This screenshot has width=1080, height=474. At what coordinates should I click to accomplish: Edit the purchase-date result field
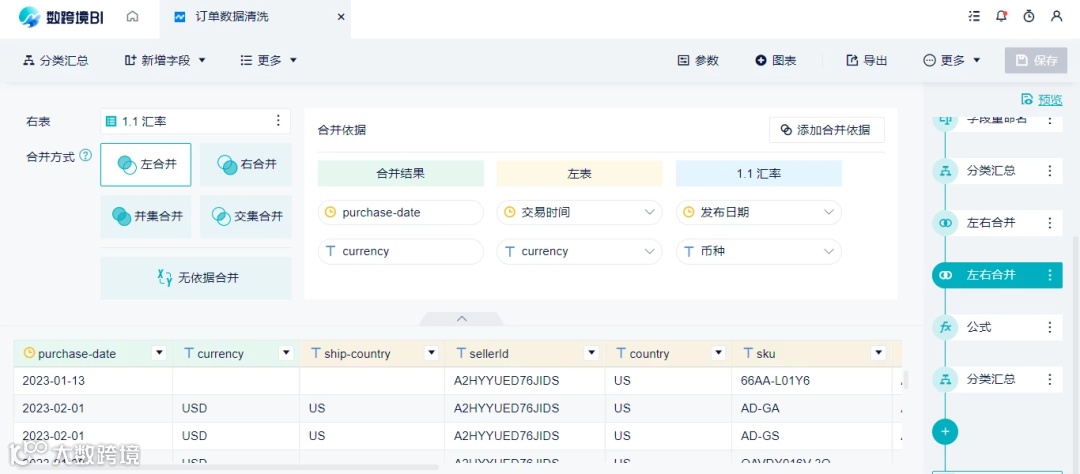[401, 213]
